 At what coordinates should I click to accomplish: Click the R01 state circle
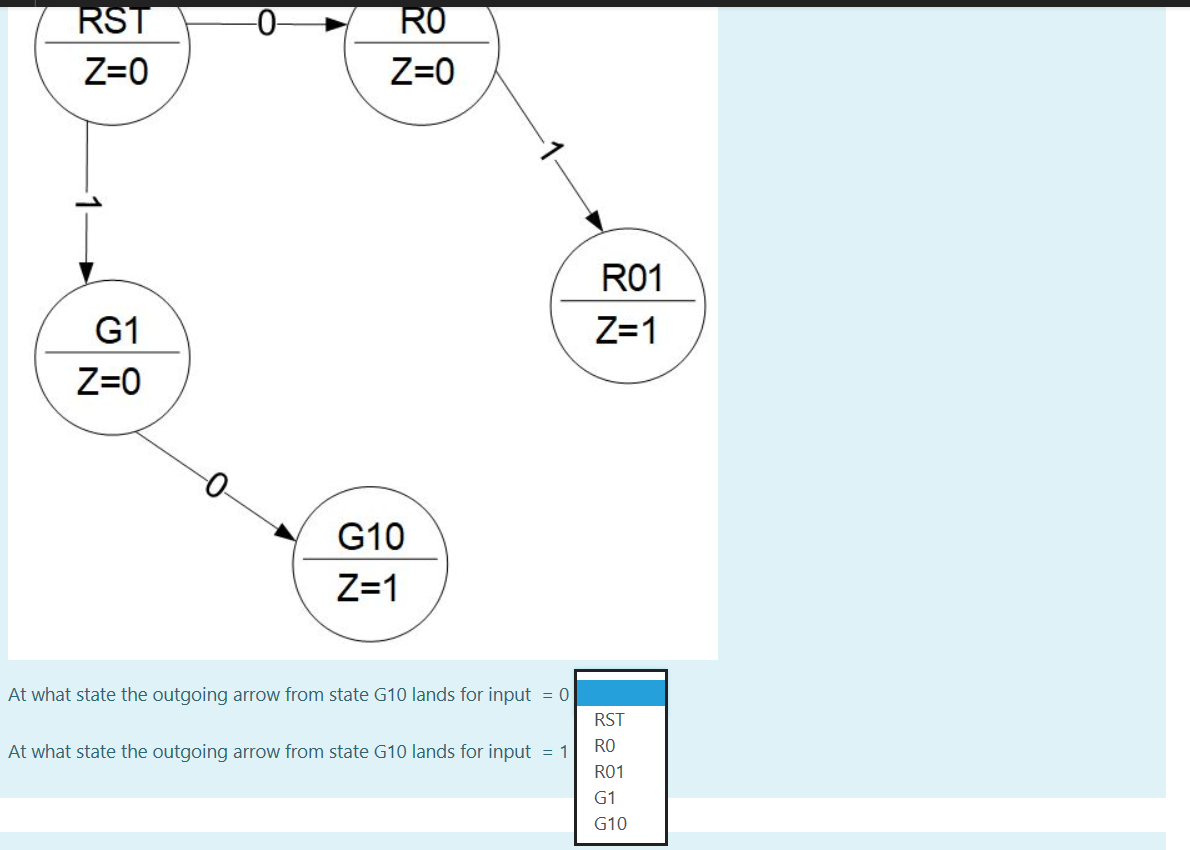627,305
